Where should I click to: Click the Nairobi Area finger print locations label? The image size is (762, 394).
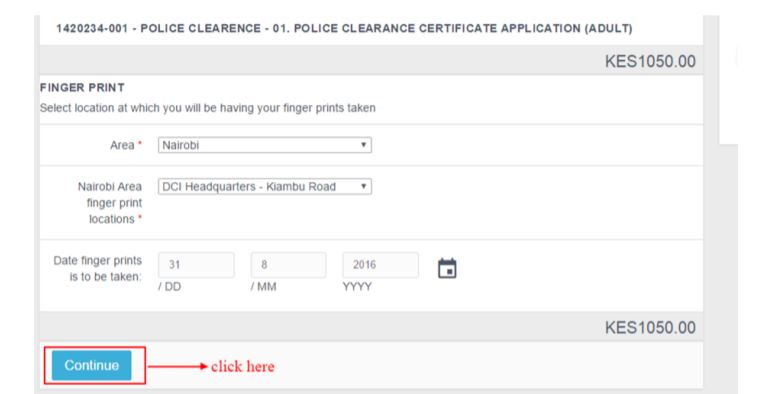coord(110,203)
